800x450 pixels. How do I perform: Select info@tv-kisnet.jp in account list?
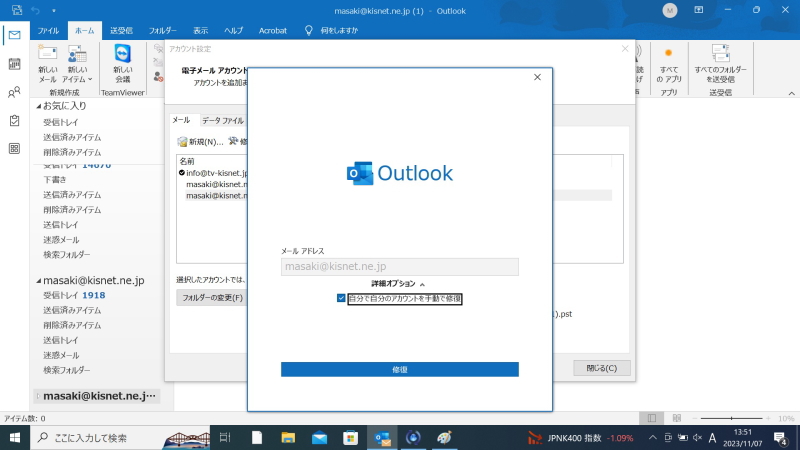coord(216,173)
